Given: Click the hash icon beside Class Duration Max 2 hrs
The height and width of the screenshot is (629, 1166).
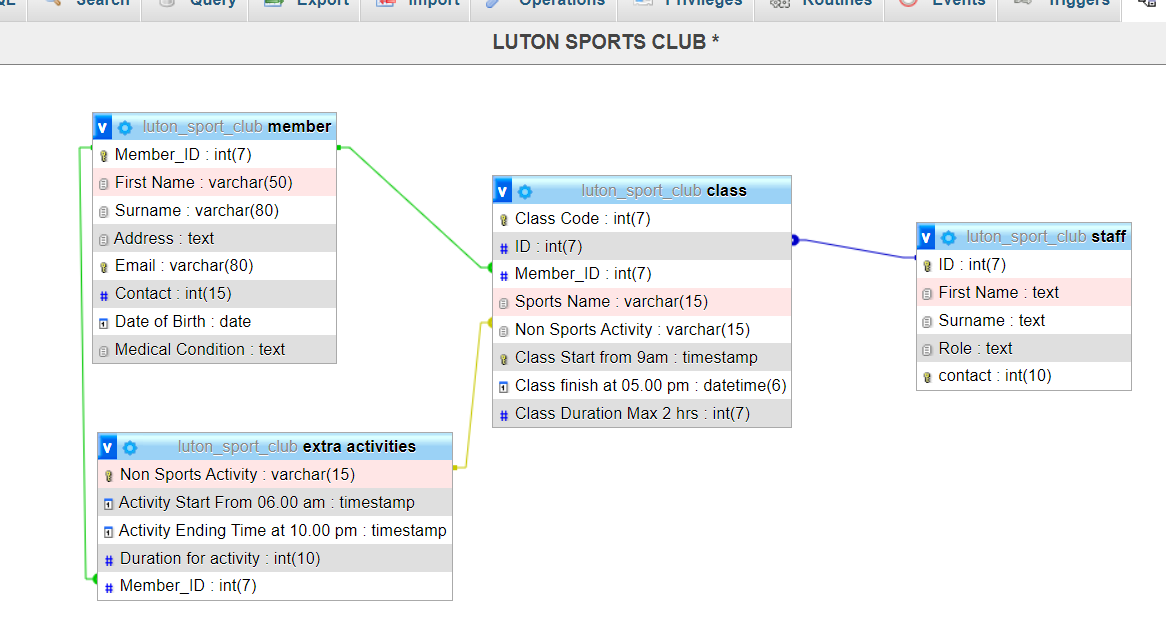Looking at the screenshot, I should [x=504, y=415].
